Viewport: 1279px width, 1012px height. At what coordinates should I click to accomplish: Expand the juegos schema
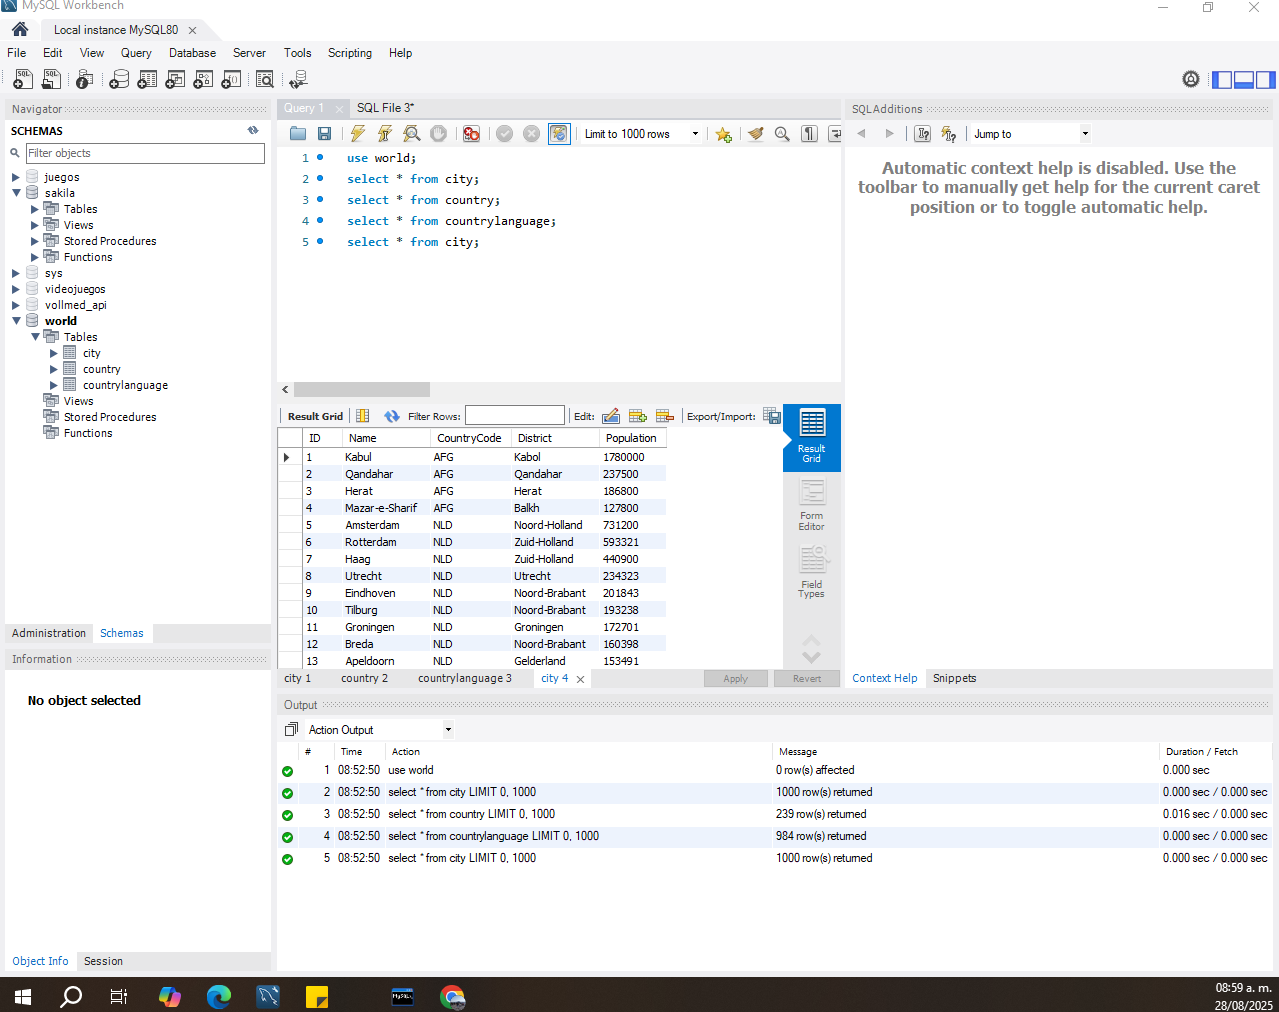(16, 177)
